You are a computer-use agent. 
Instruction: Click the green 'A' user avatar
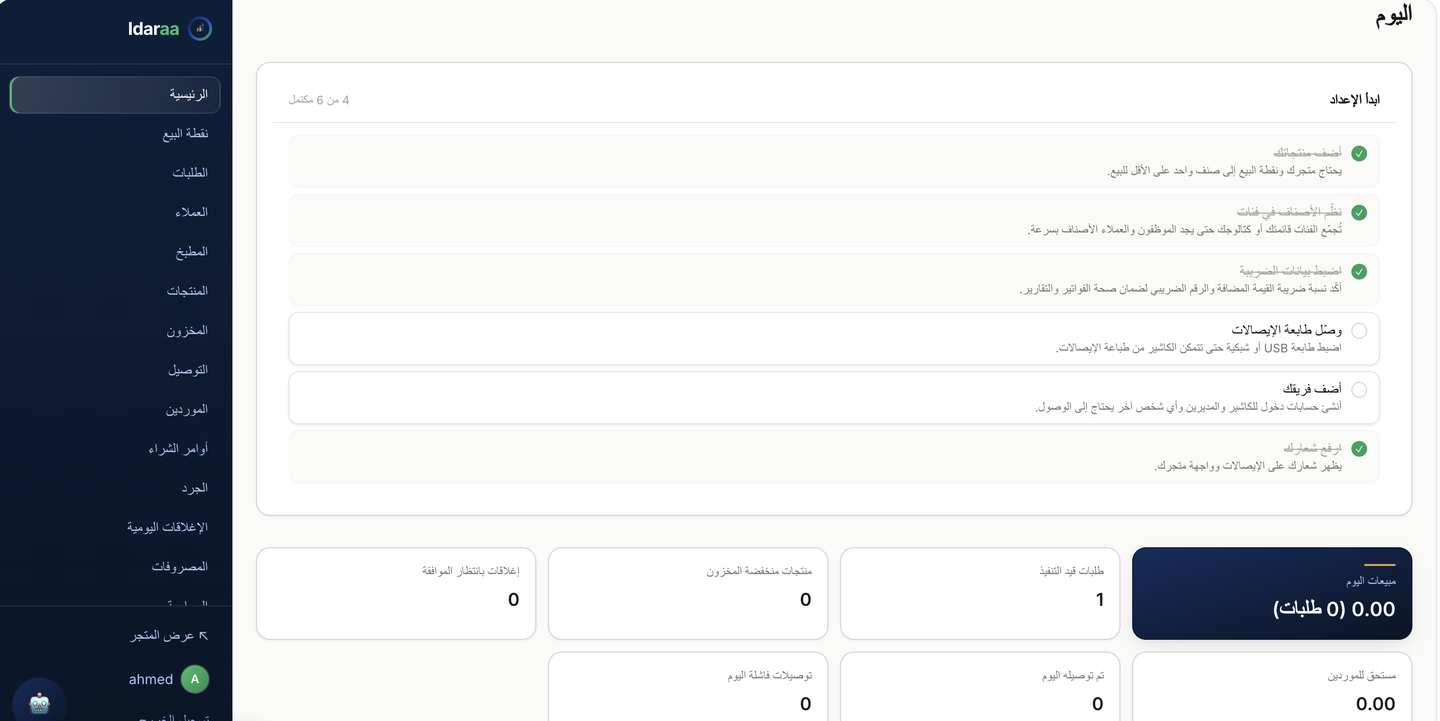point(195,679)
